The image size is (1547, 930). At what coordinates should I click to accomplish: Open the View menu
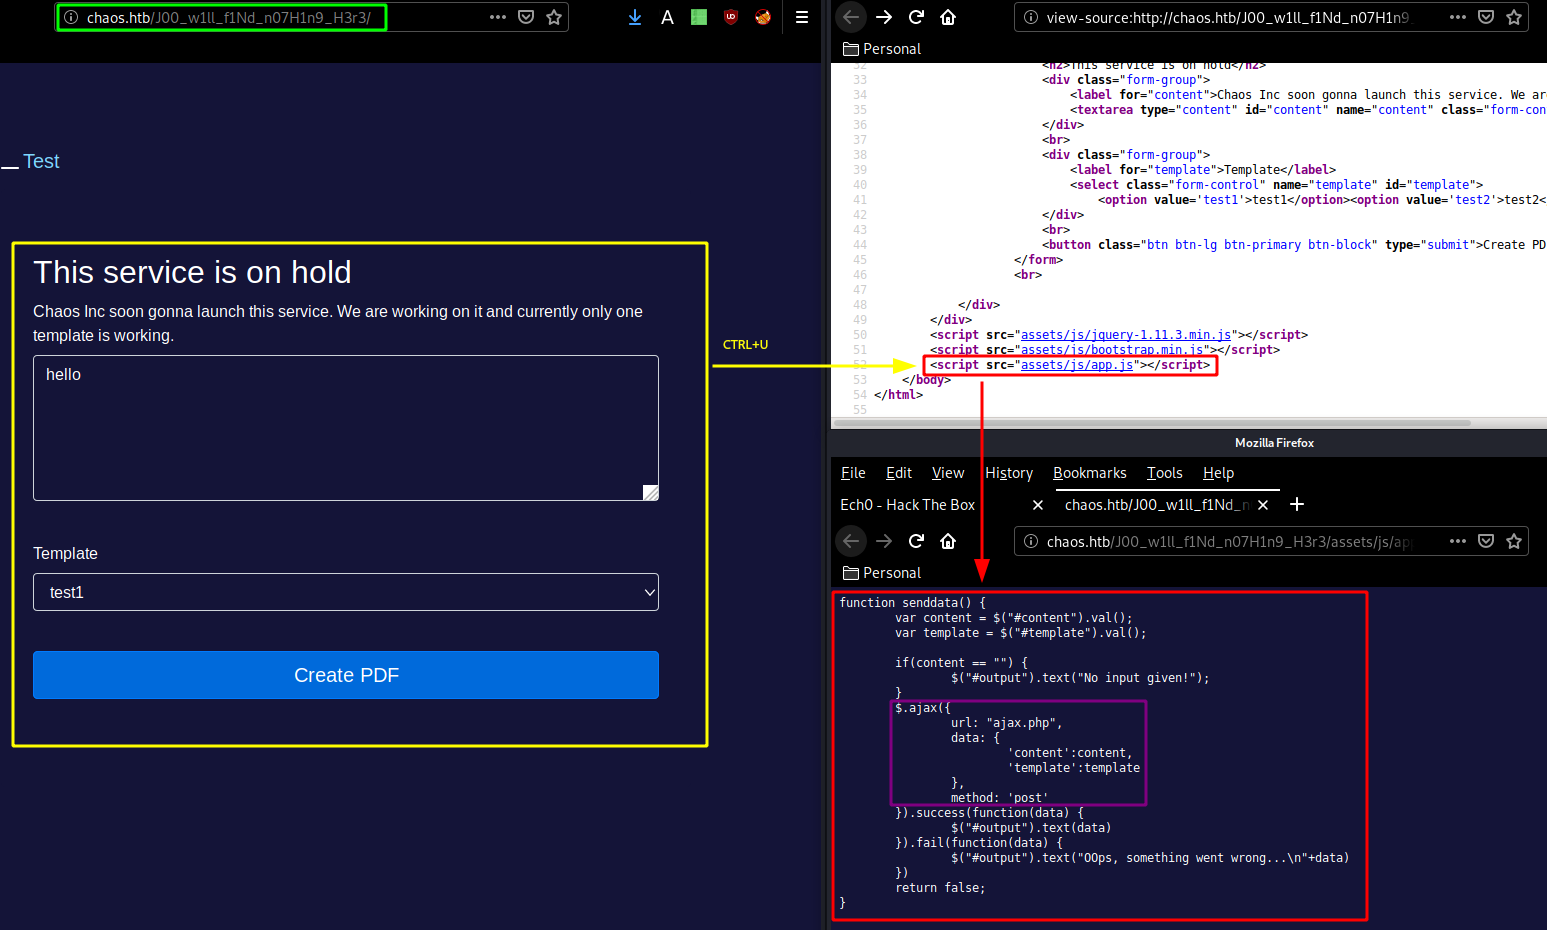948,473
